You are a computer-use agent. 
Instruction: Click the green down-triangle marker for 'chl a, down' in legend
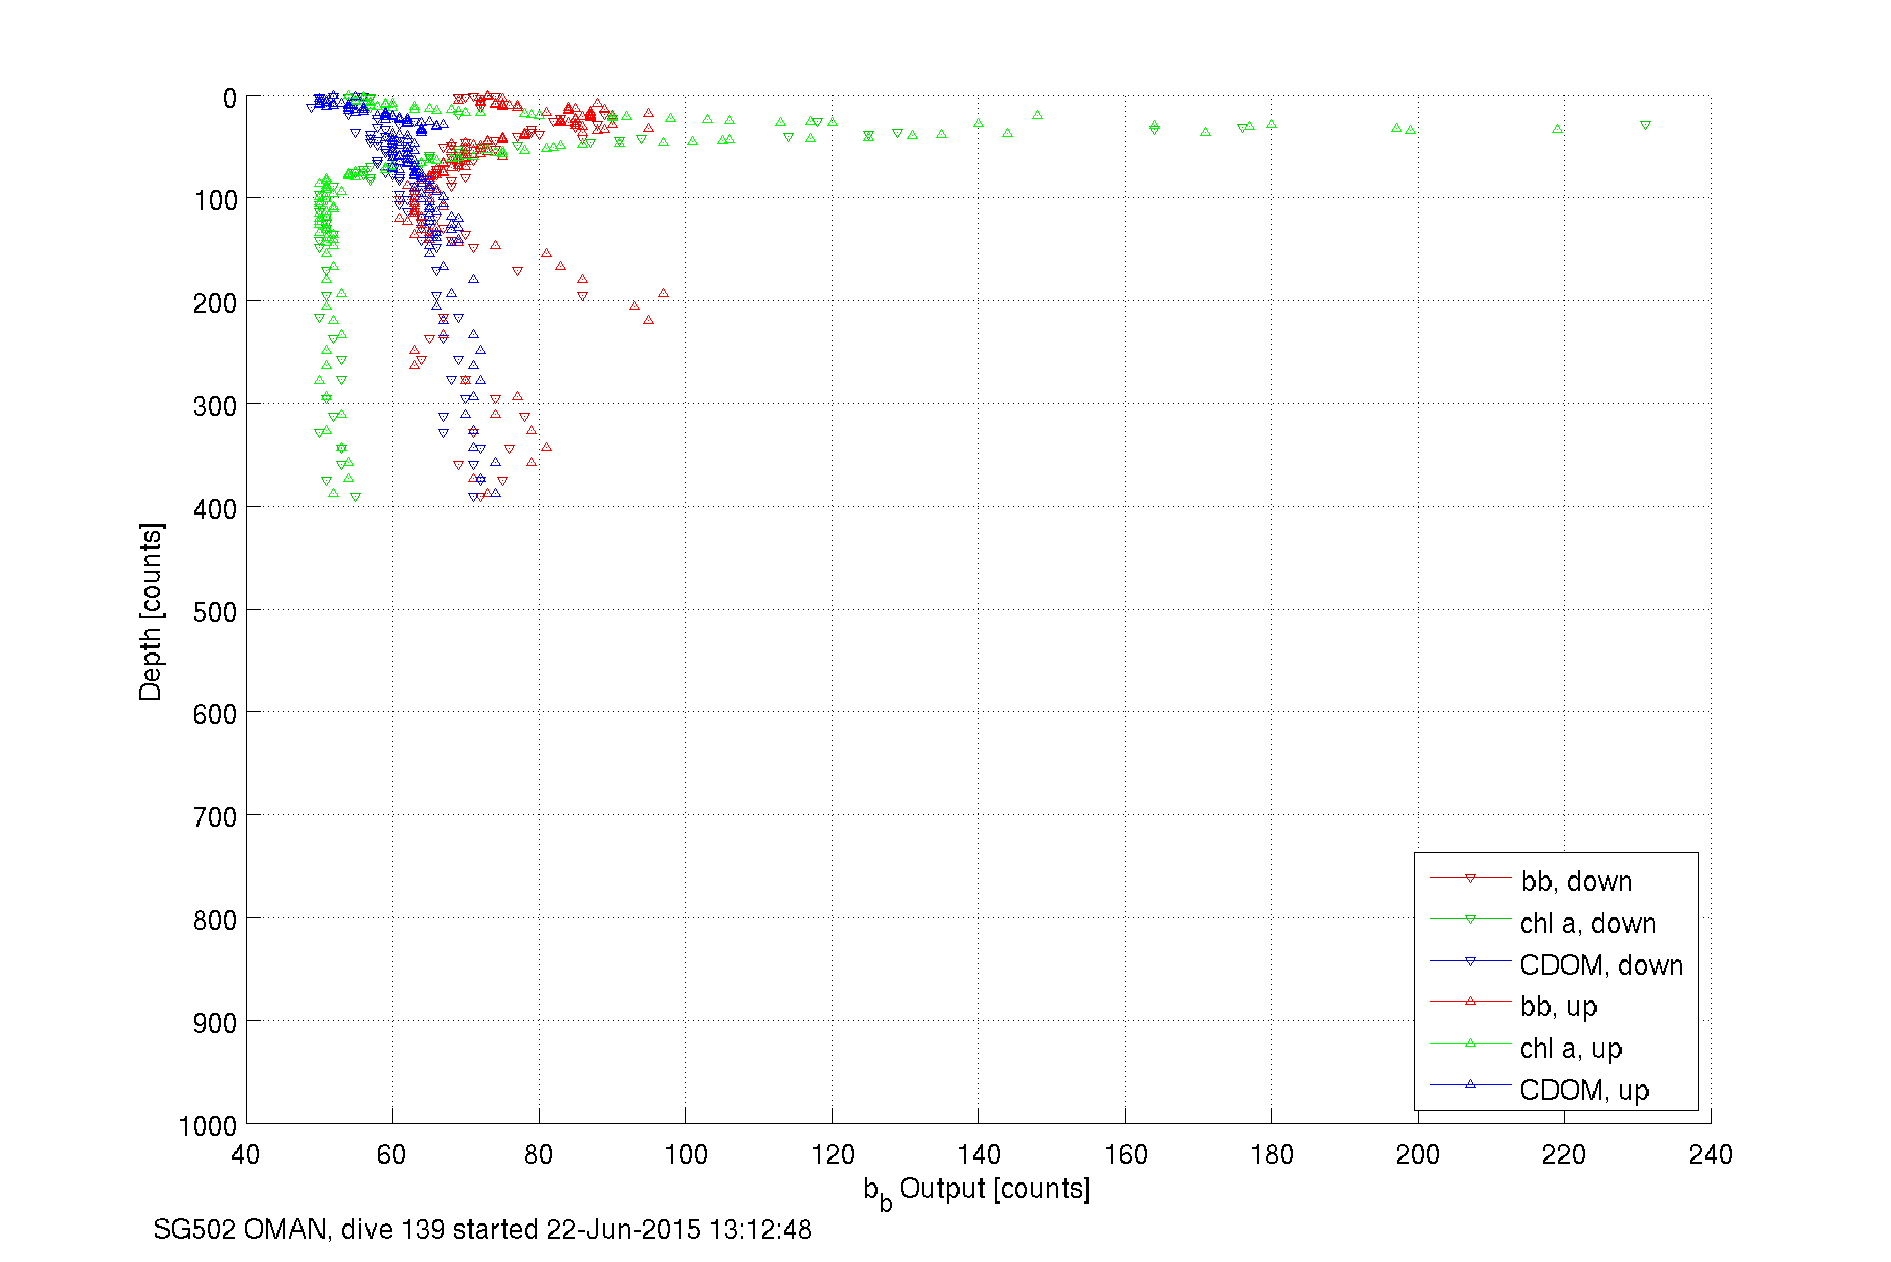(1470, 919)
